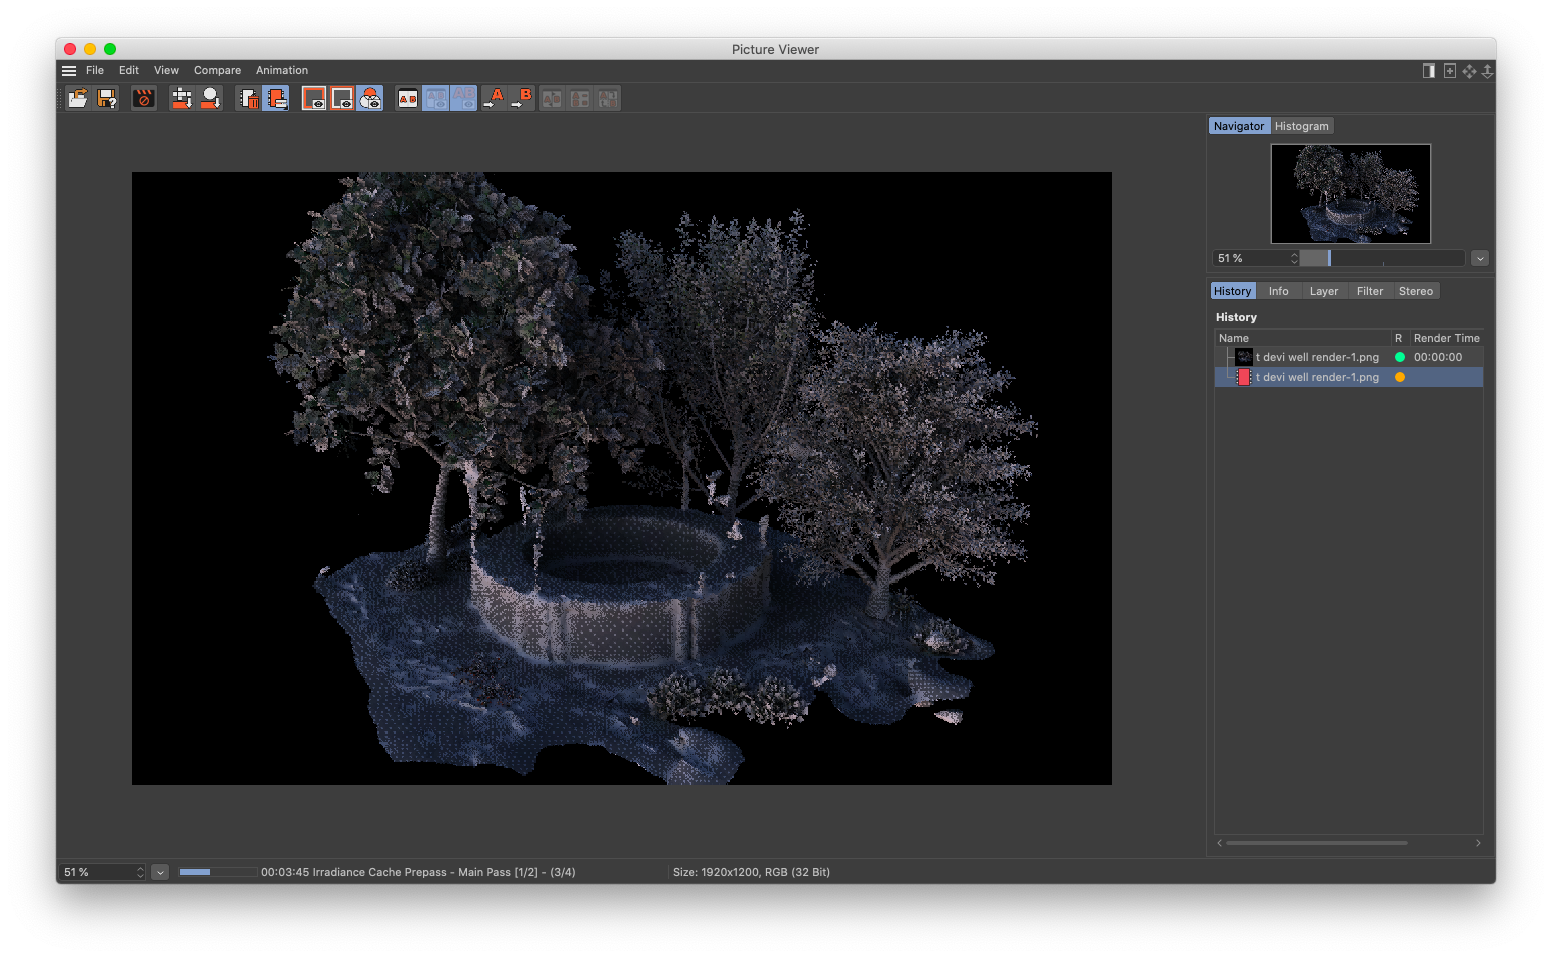Screen dimensions: 1552x958
Task: Switch to the two-pane viewer layout
Action: tap(1429, 71)
